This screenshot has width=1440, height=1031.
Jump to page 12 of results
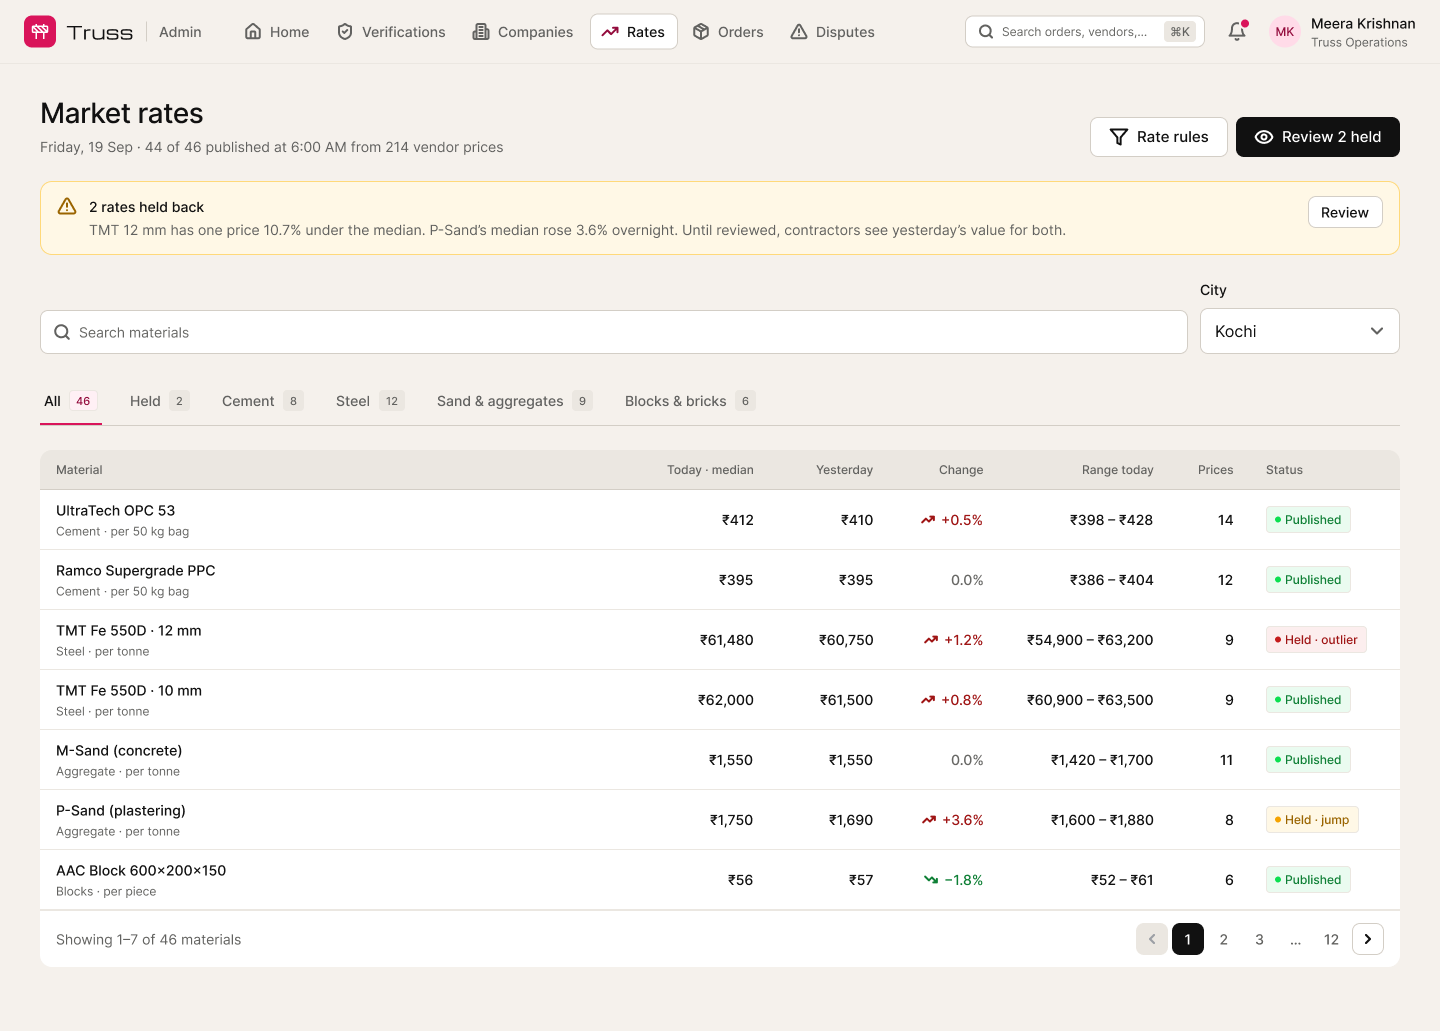pyautogui.click(x=1332, y=939)
